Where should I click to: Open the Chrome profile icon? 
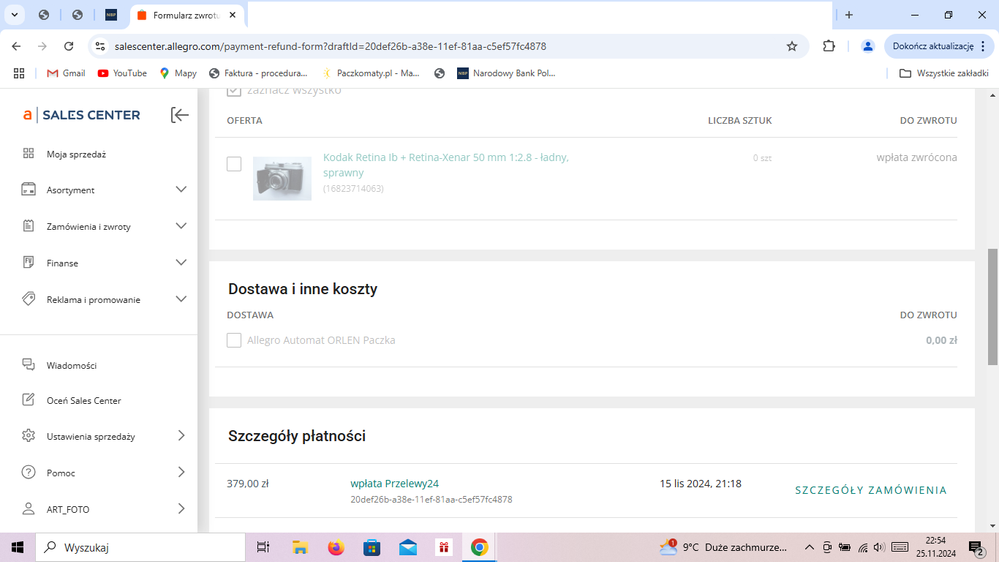coord(868,46)
